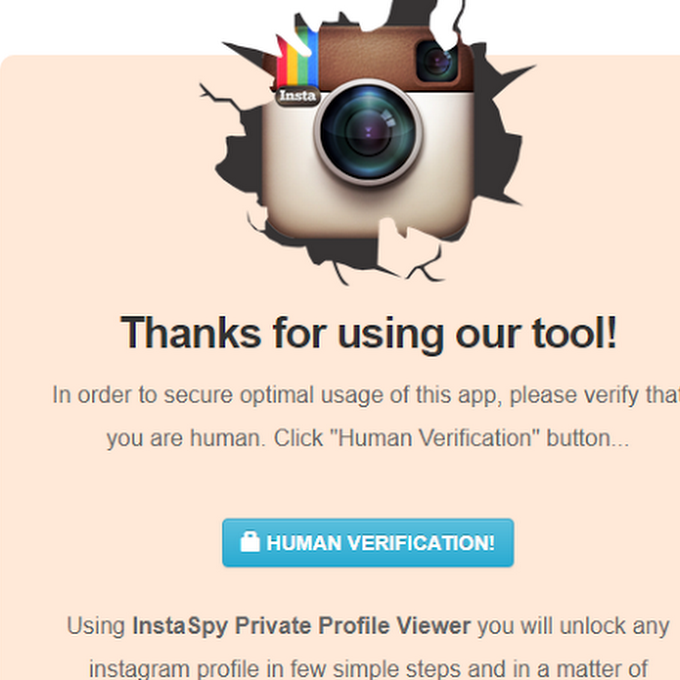Click the word "Thanks" in the heading
This screenshot has height=680, width=680.
point(191,333)
